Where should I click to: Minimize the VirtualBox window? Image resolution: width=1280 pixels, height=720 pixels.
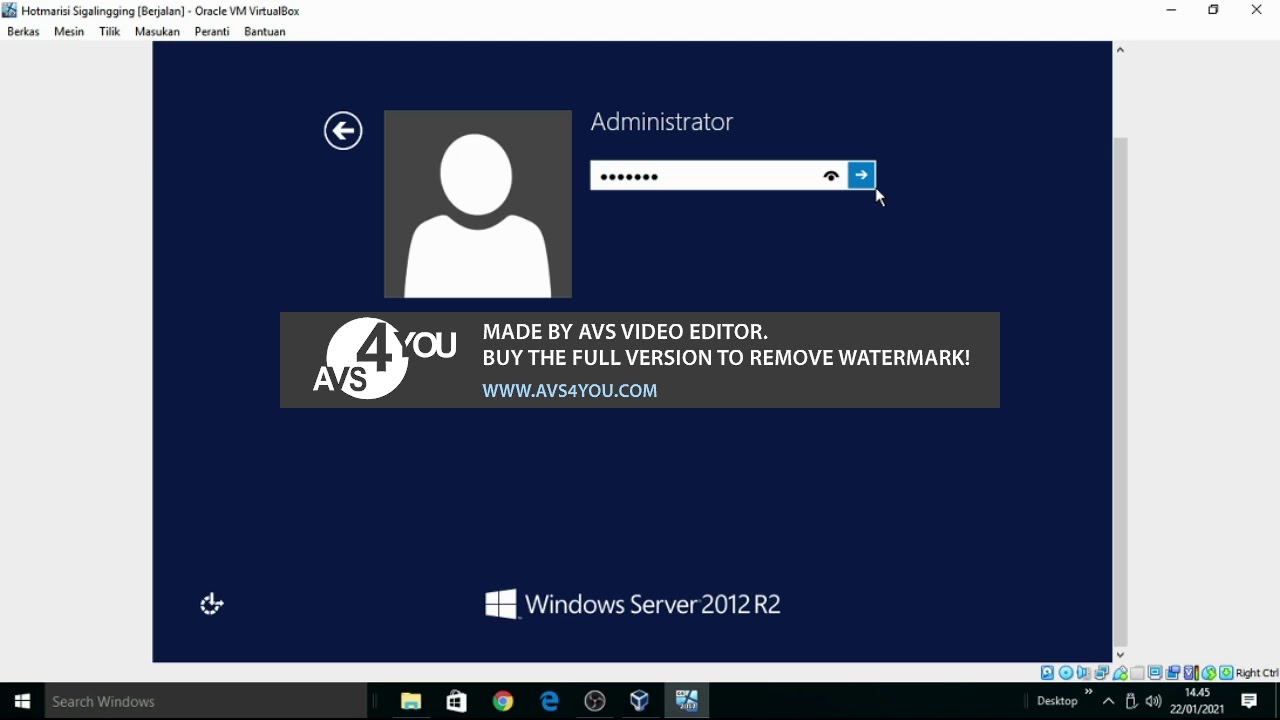pos(1171,10)
